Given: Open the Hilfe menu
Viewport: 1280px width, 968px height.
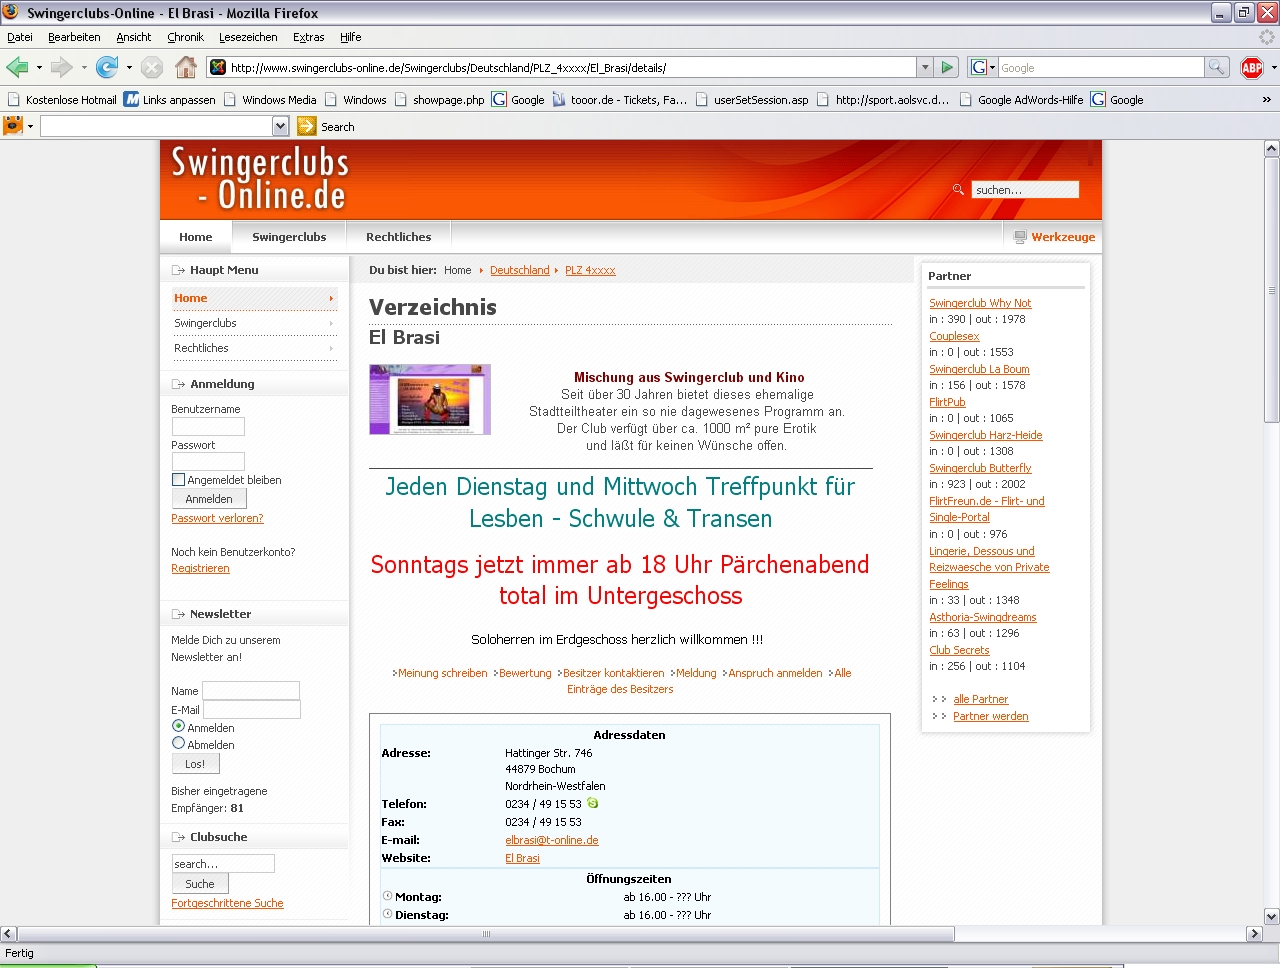Looking at the screenshot, I should pyautogui.click(x=351, y=37).
